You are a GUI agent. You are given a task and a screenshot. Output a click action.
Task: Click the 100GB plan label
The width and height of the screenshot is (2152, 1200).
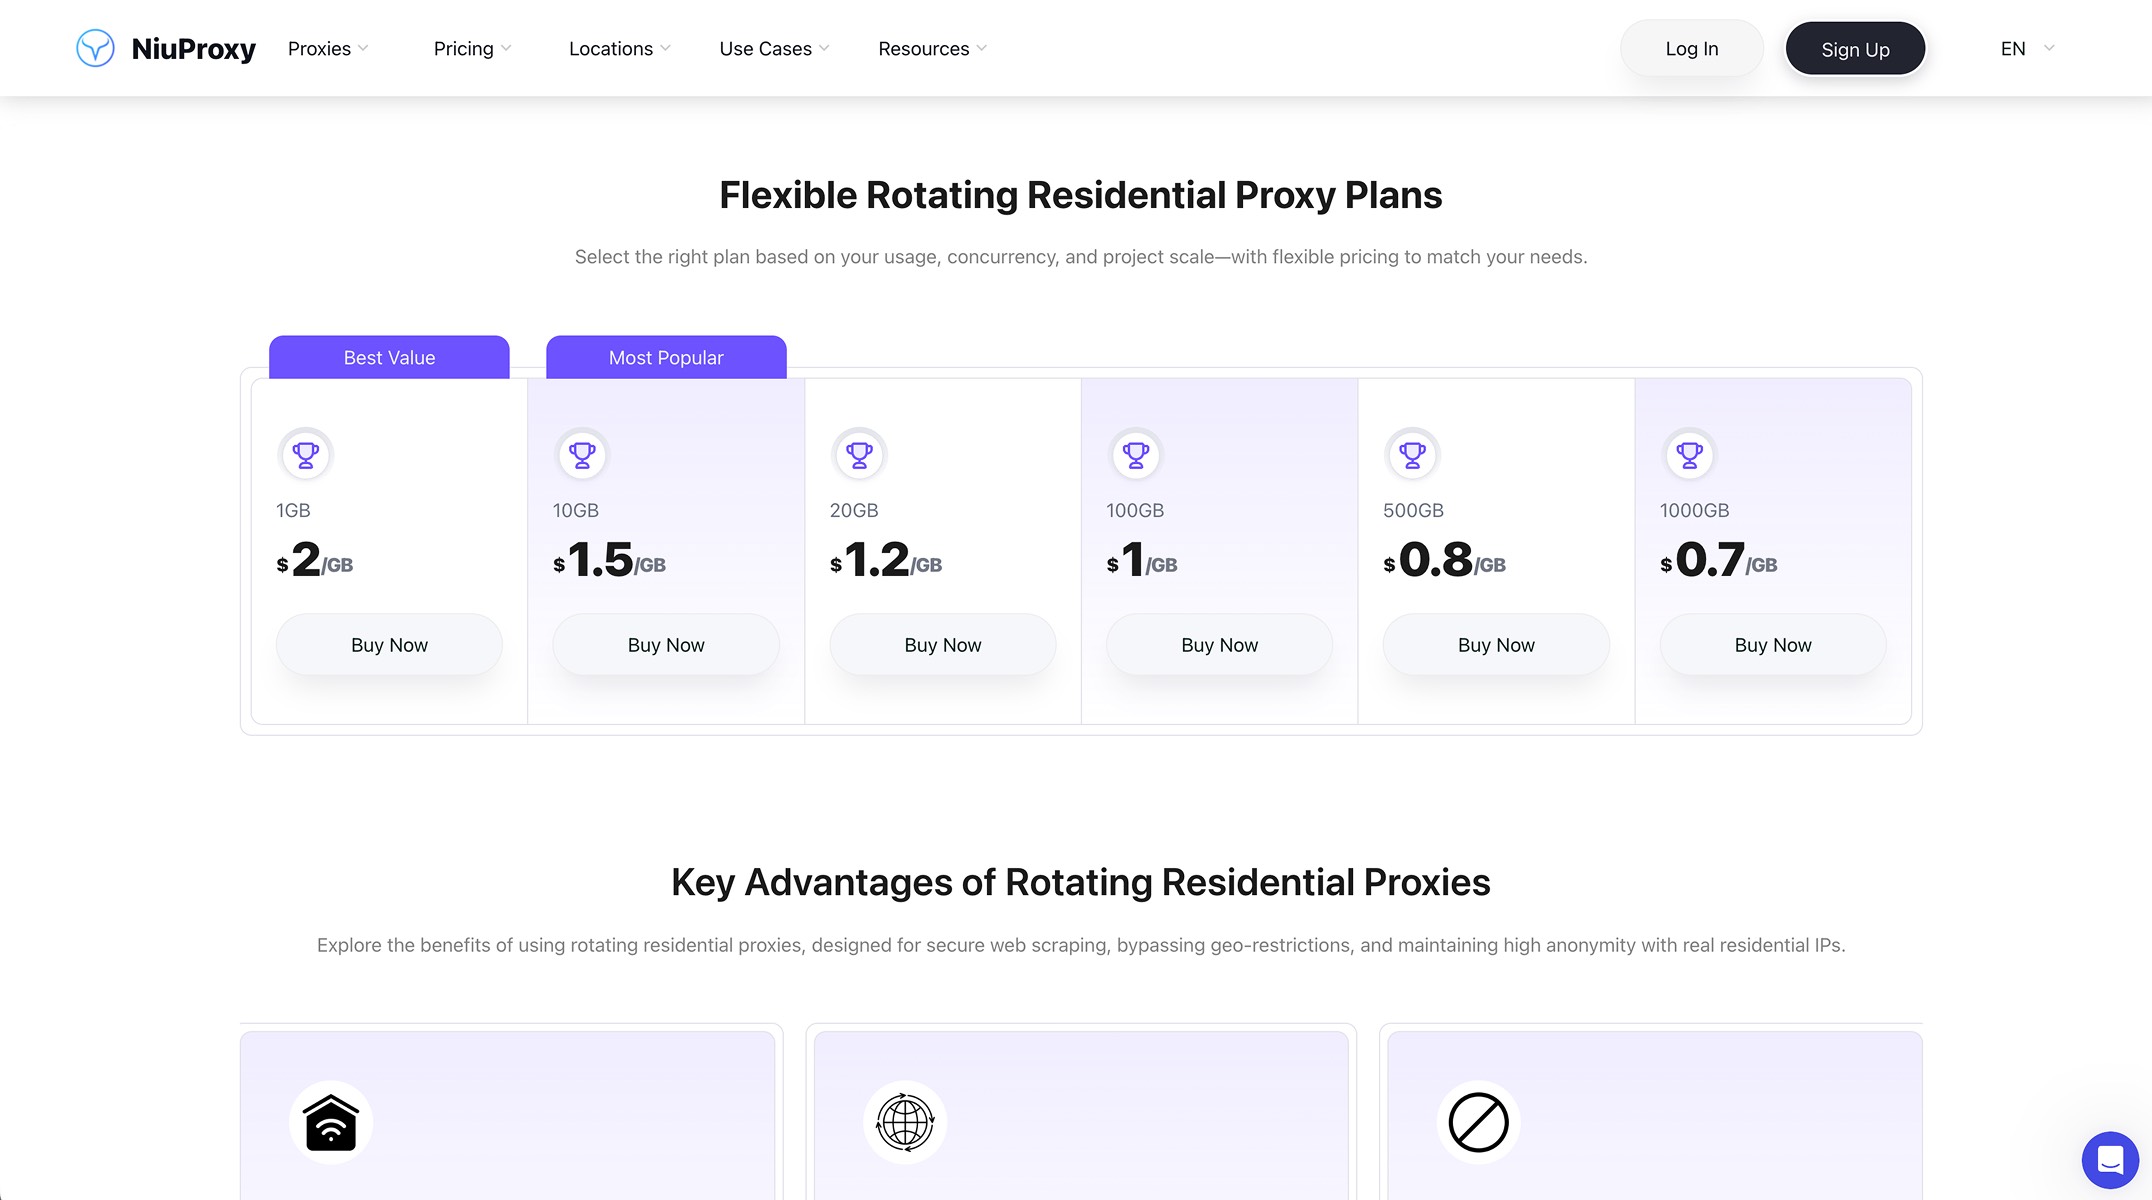pos(1135,510)
